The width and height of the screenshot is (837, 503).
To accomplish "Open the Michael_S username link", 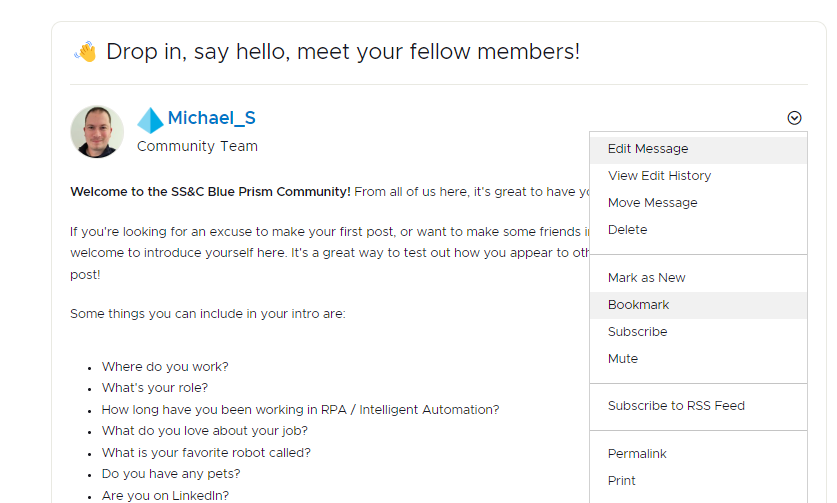I will [x=211, y=118].
